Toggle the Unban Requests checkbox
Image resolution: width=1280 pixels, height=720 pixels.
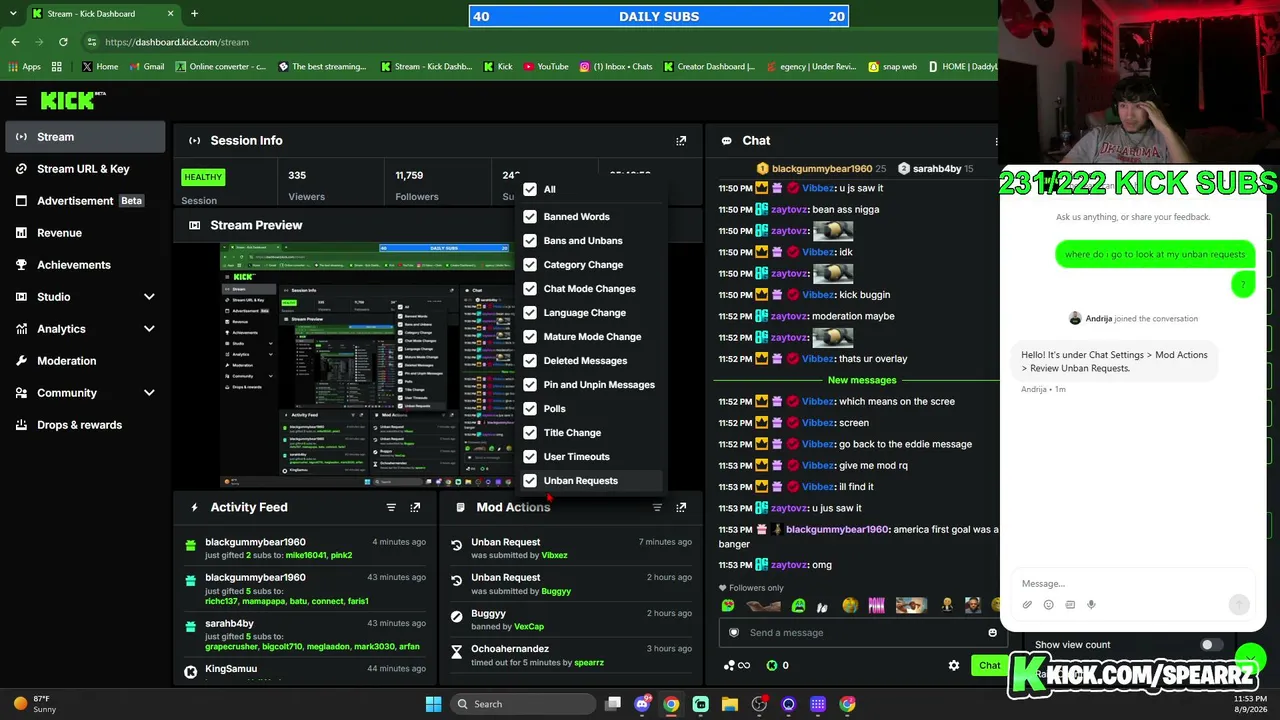[x=530, y=481]
